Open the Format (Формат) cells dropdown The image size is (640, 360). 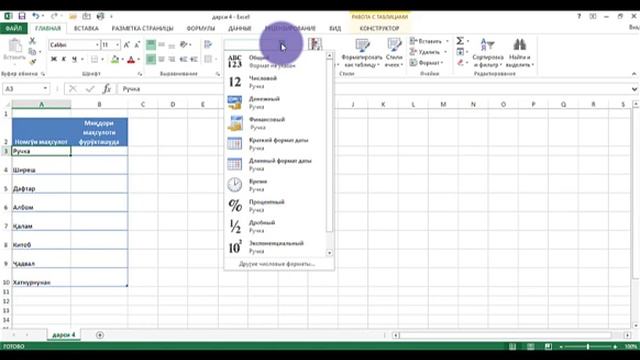pos(442,63)
